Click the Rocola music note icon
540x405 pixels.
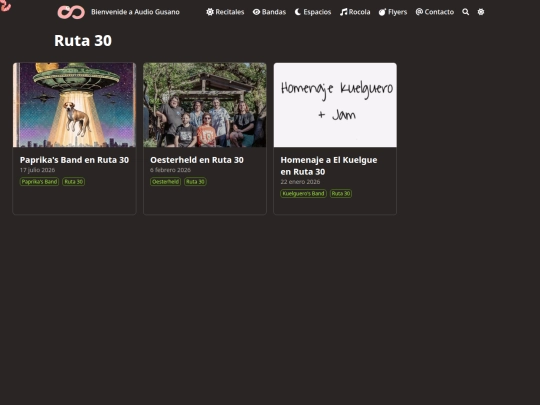coord(343,12)
